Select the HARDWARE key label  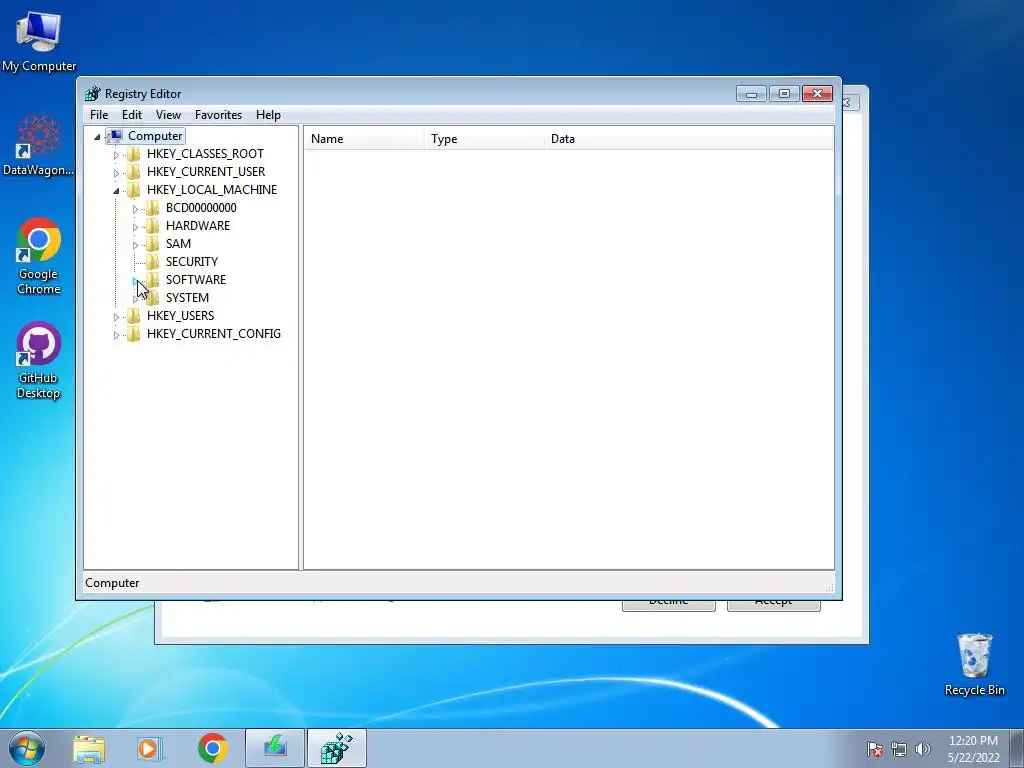pyautogui.click(x=198, y=226)
